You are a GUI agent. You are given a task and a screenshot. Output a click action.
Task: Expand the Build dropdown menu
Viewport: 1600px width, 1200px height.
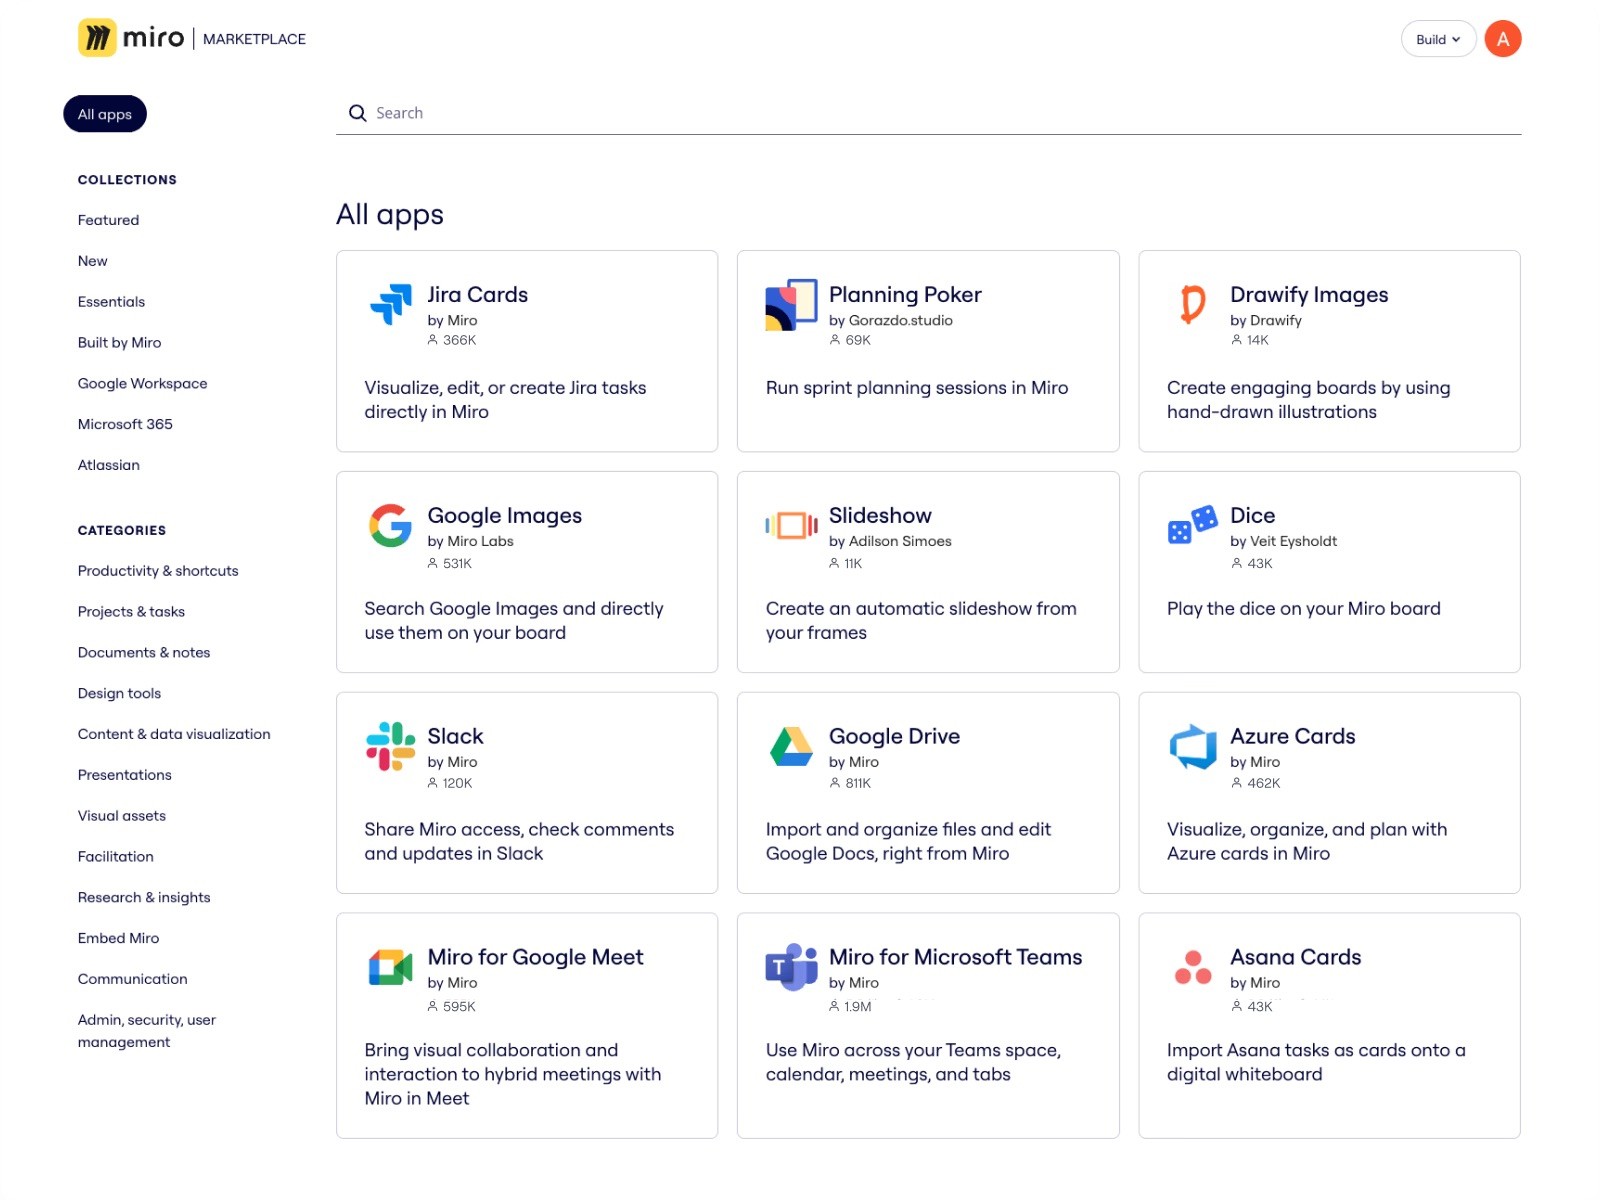(x=1437, y=39)
